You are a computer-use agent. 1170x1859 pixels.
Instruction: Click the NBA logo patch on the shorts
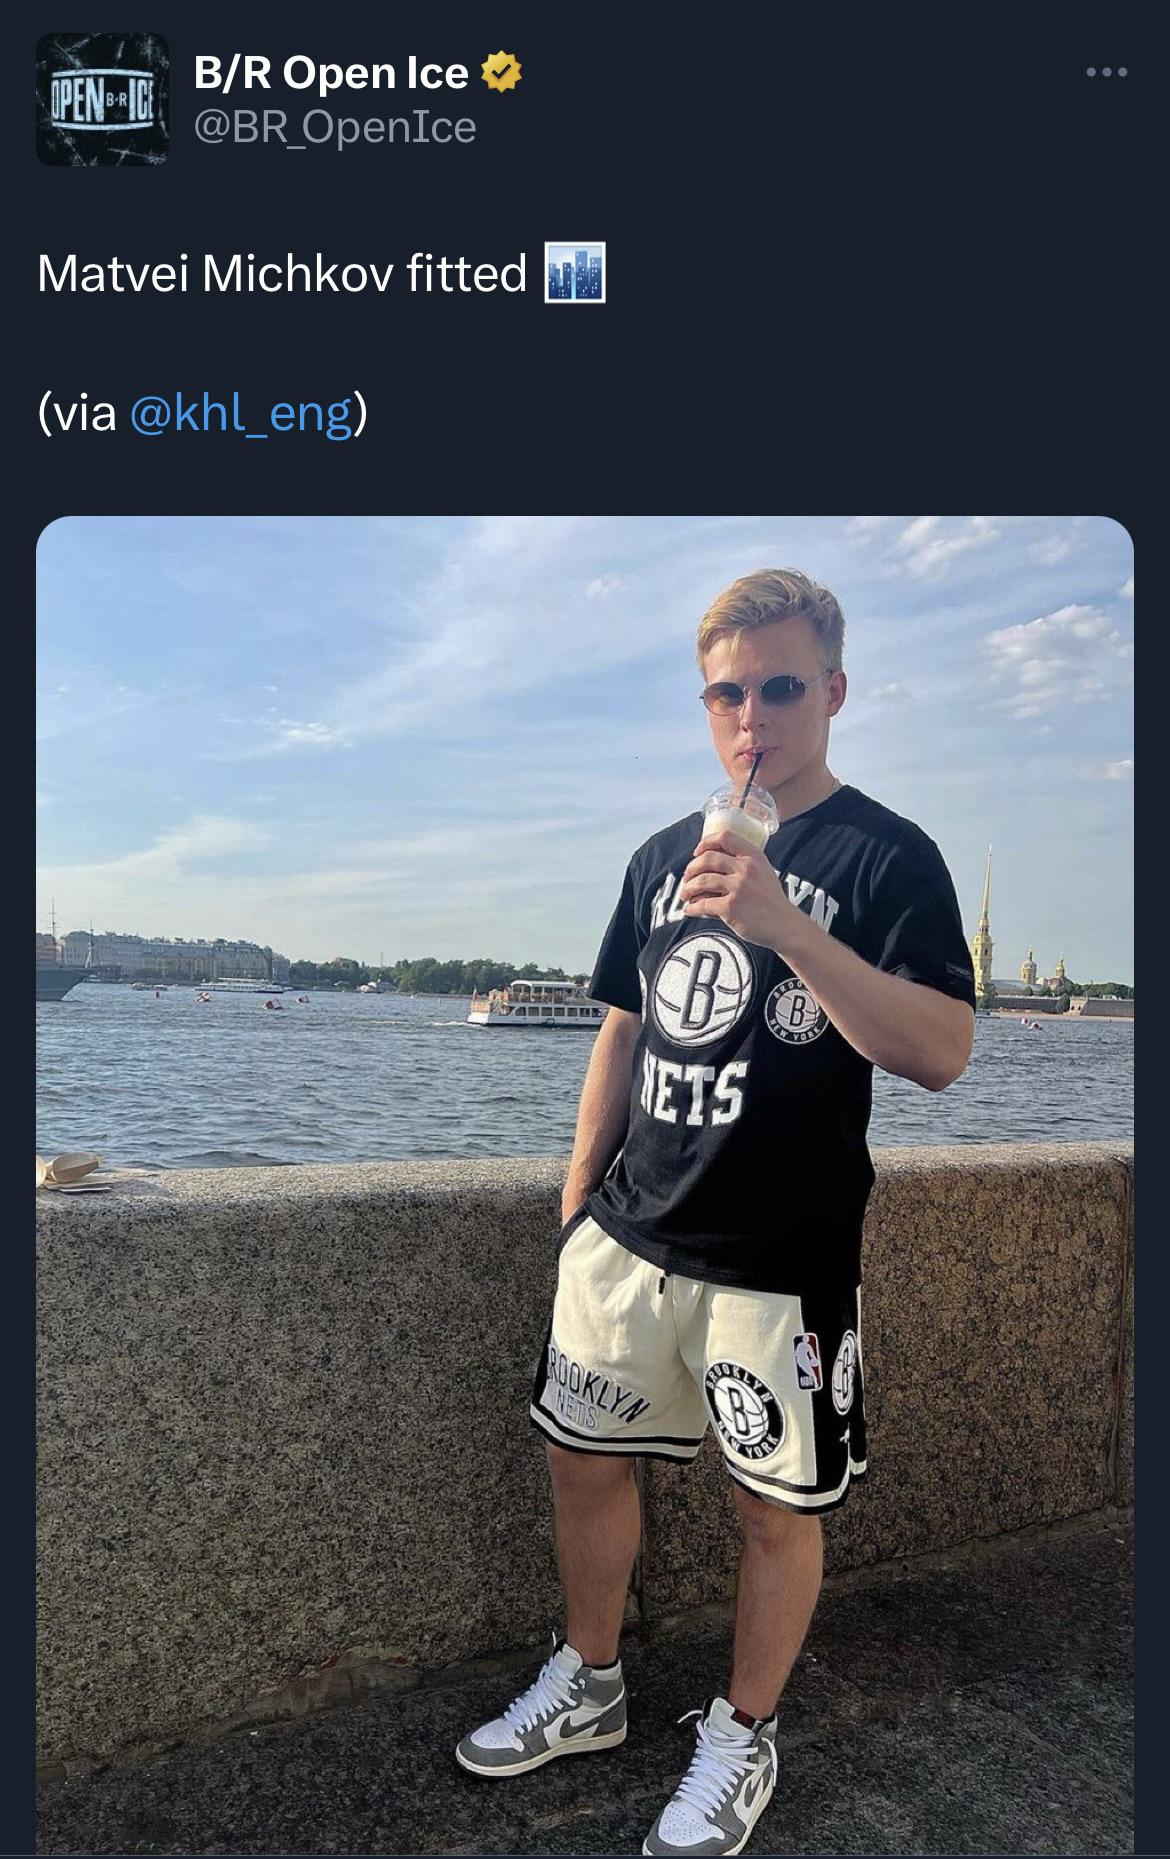pyautogui.click(x=807, y=1361)
